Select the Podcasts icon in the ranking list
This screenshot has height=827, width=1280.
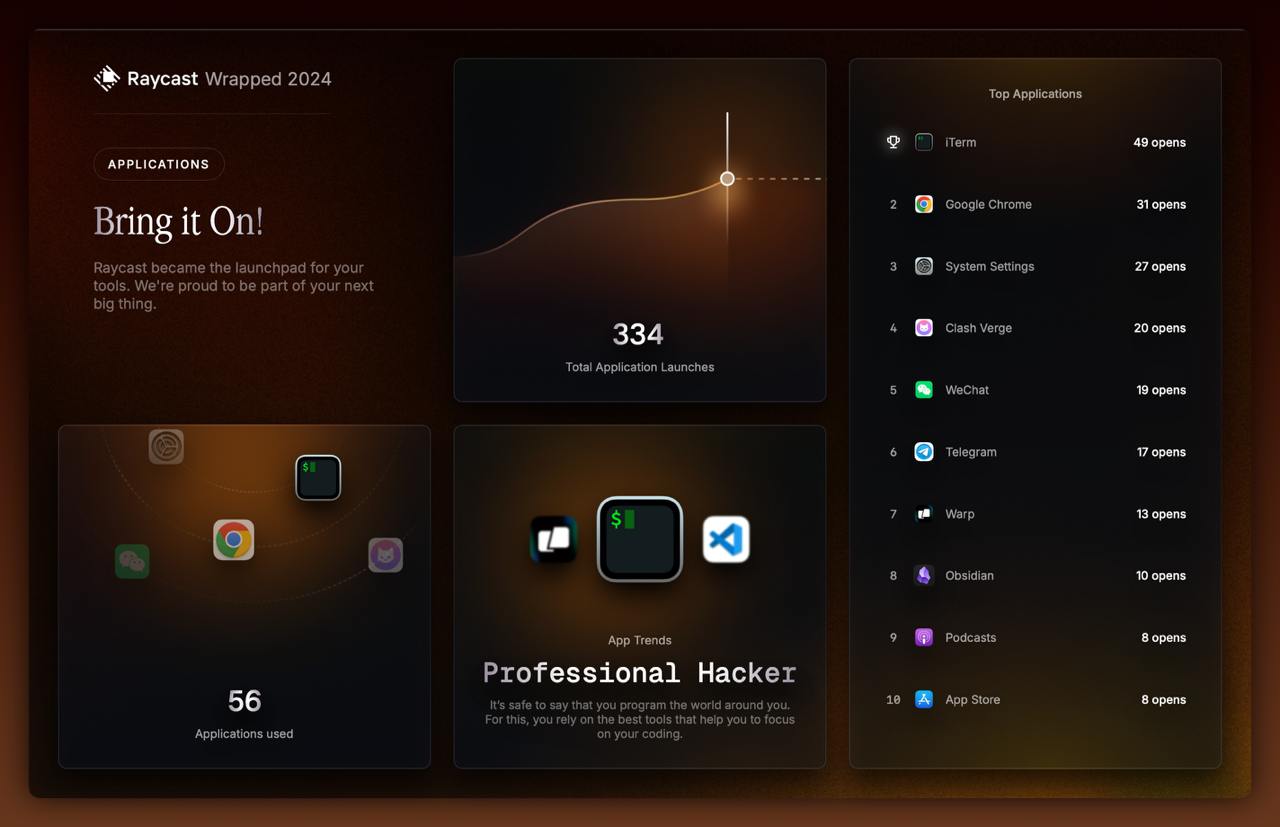pyautogui.click(x=924, y=638)
